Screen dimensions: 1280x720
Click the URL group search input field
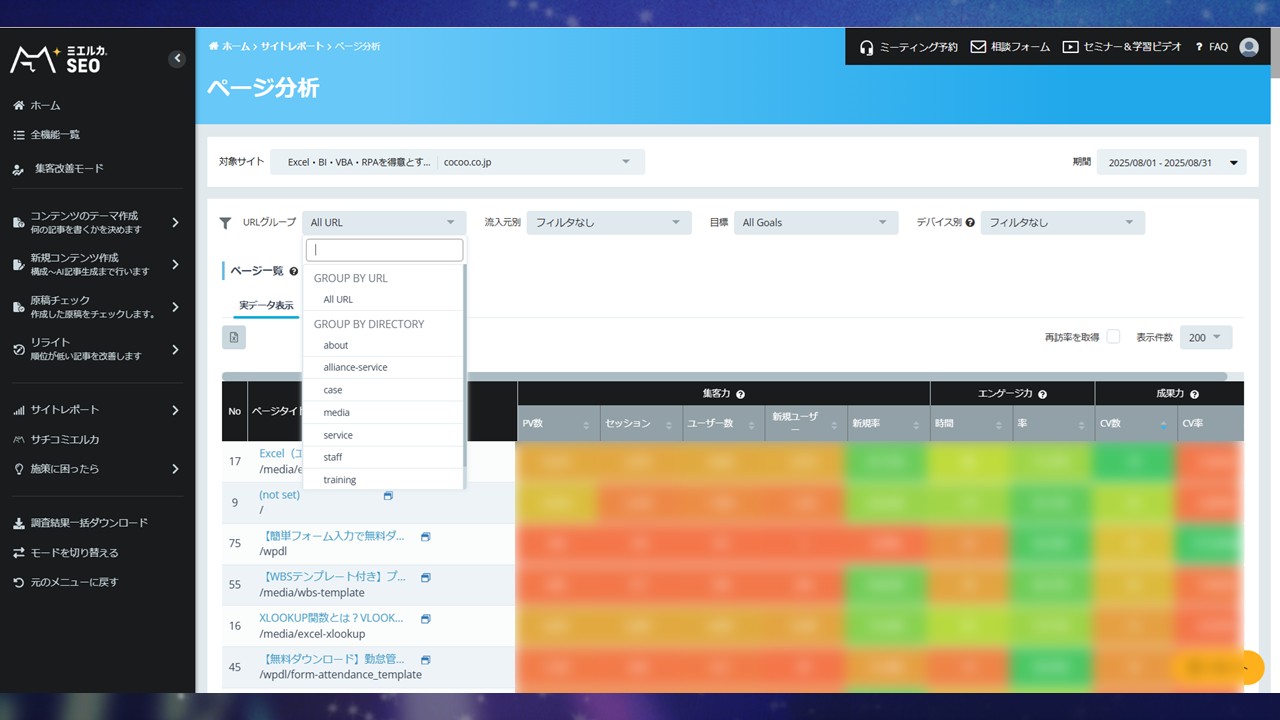(384, 250)
